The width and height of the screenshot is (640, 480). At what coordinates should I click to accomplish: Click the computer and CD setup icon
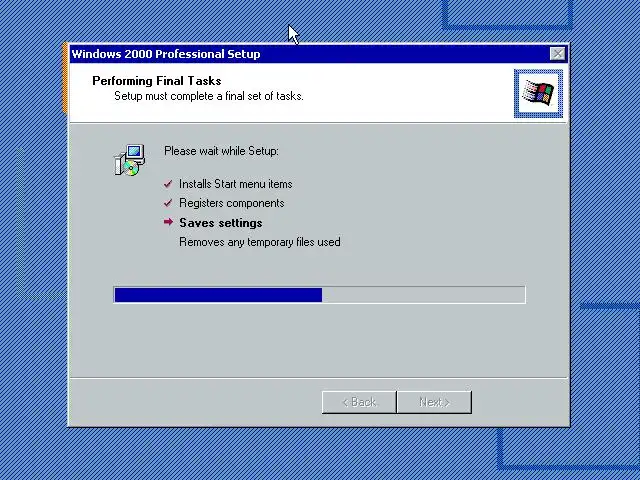tap(129, 160)
